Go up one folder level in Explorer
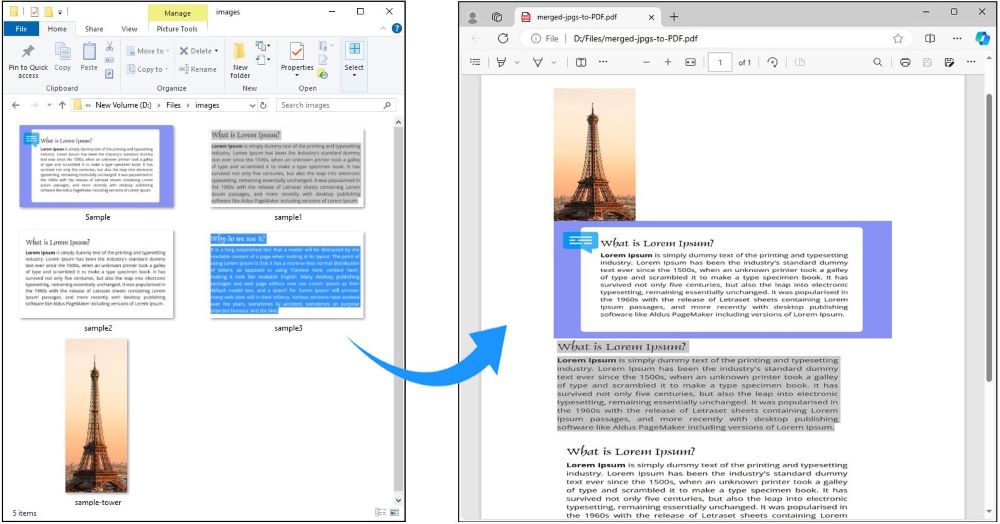 point(62,105)
